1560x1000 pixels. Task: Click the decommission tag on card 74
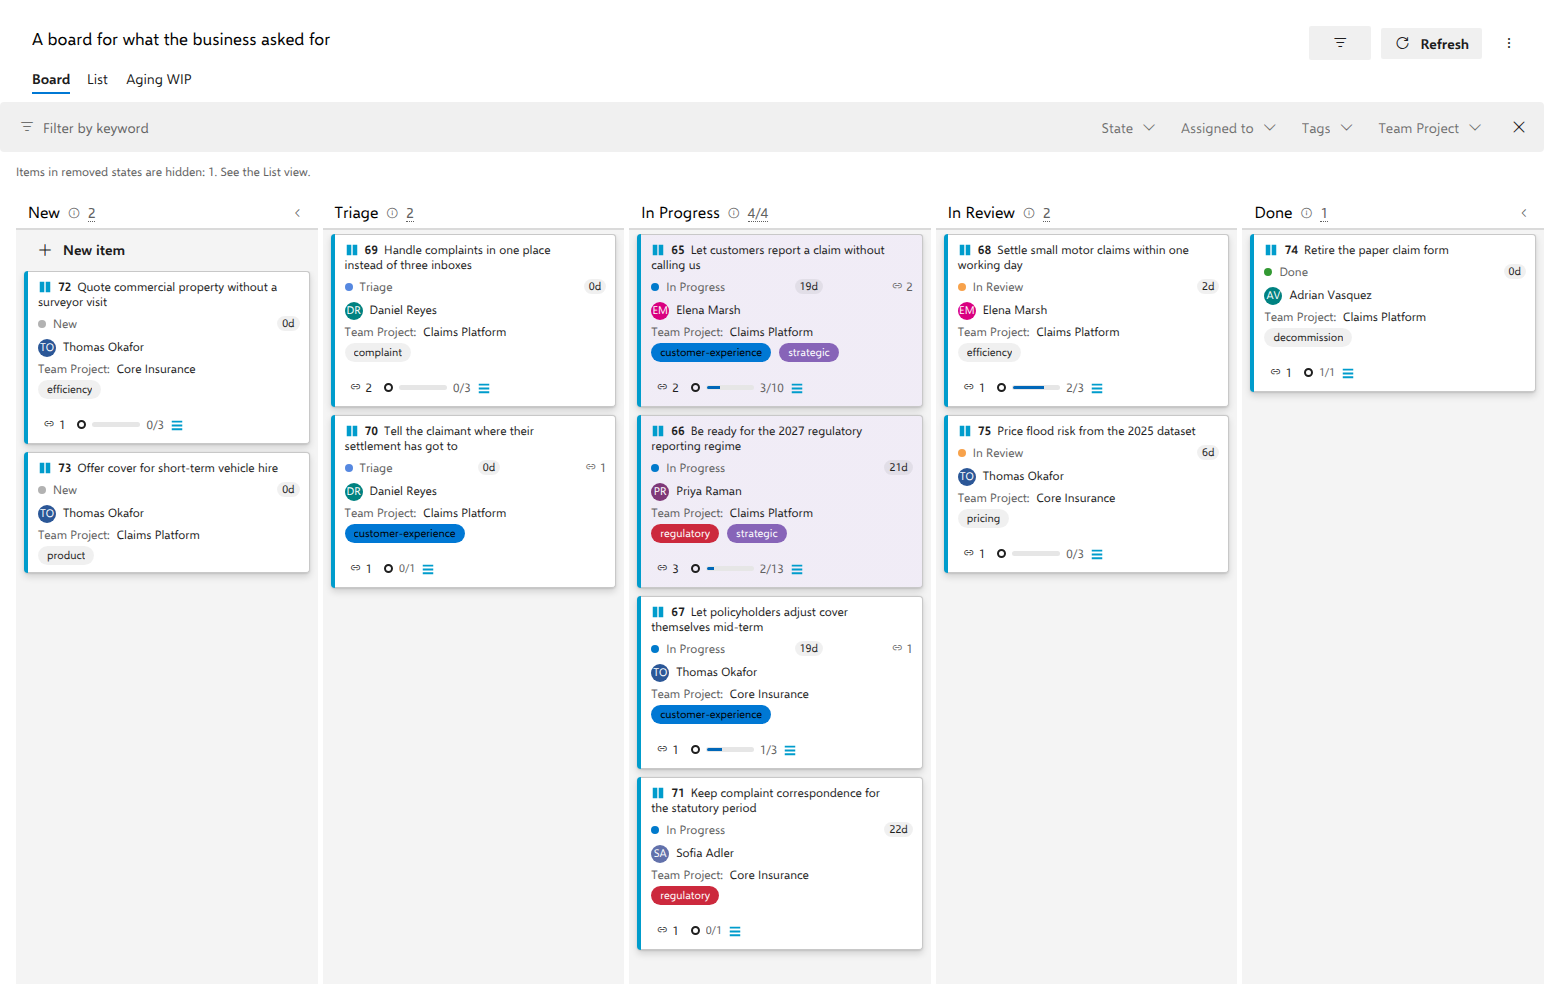pos(1308,338)
